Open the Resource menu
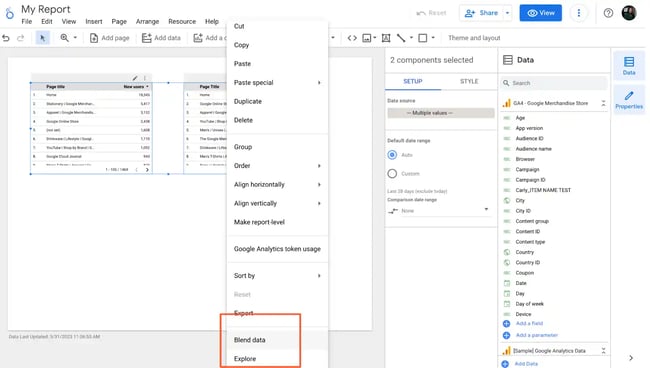Image resolution: width=650 pixels, height=368 pixels. click(182, 22)
